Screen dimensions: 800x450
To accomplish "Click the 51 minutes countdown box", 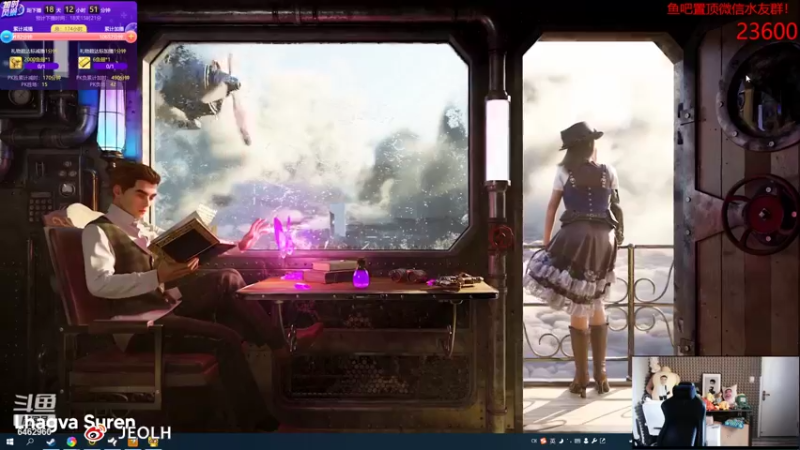I will [x=93, y=10].
